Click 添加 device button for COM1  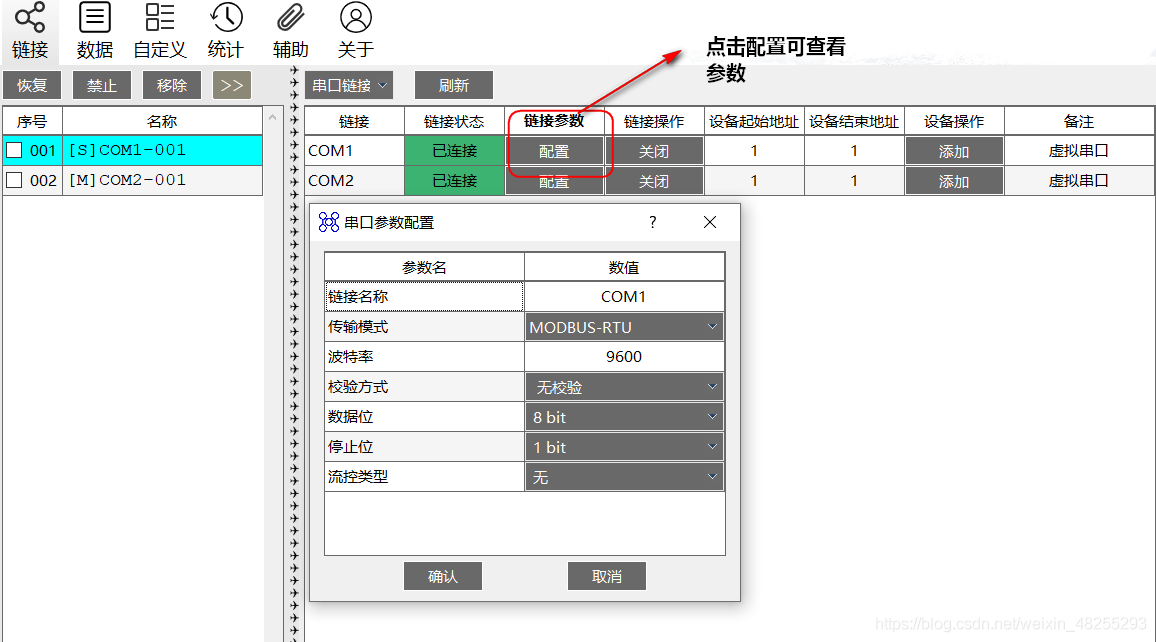(954, 151)
